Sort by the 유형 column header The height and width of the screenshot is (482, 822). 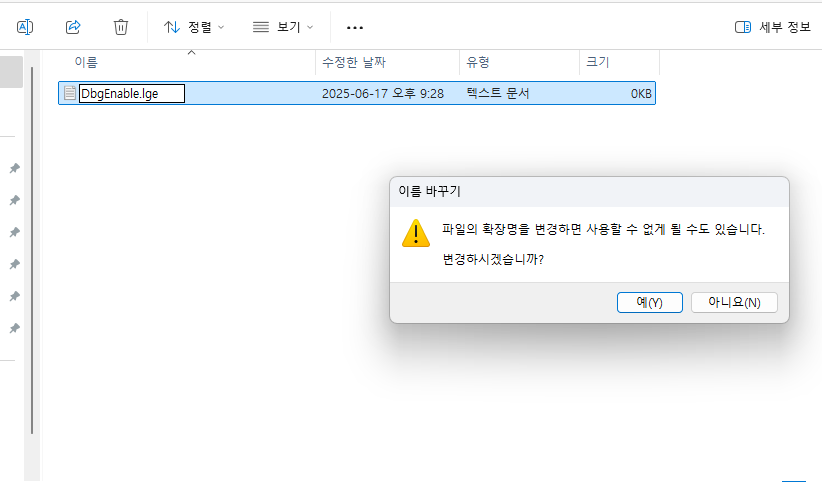coord(478,62)
